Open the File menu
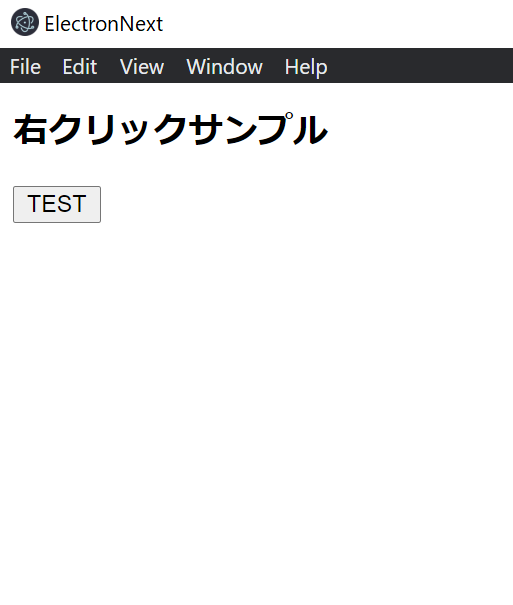The width and height of the screenshot is (513, 605). [25, 66]
